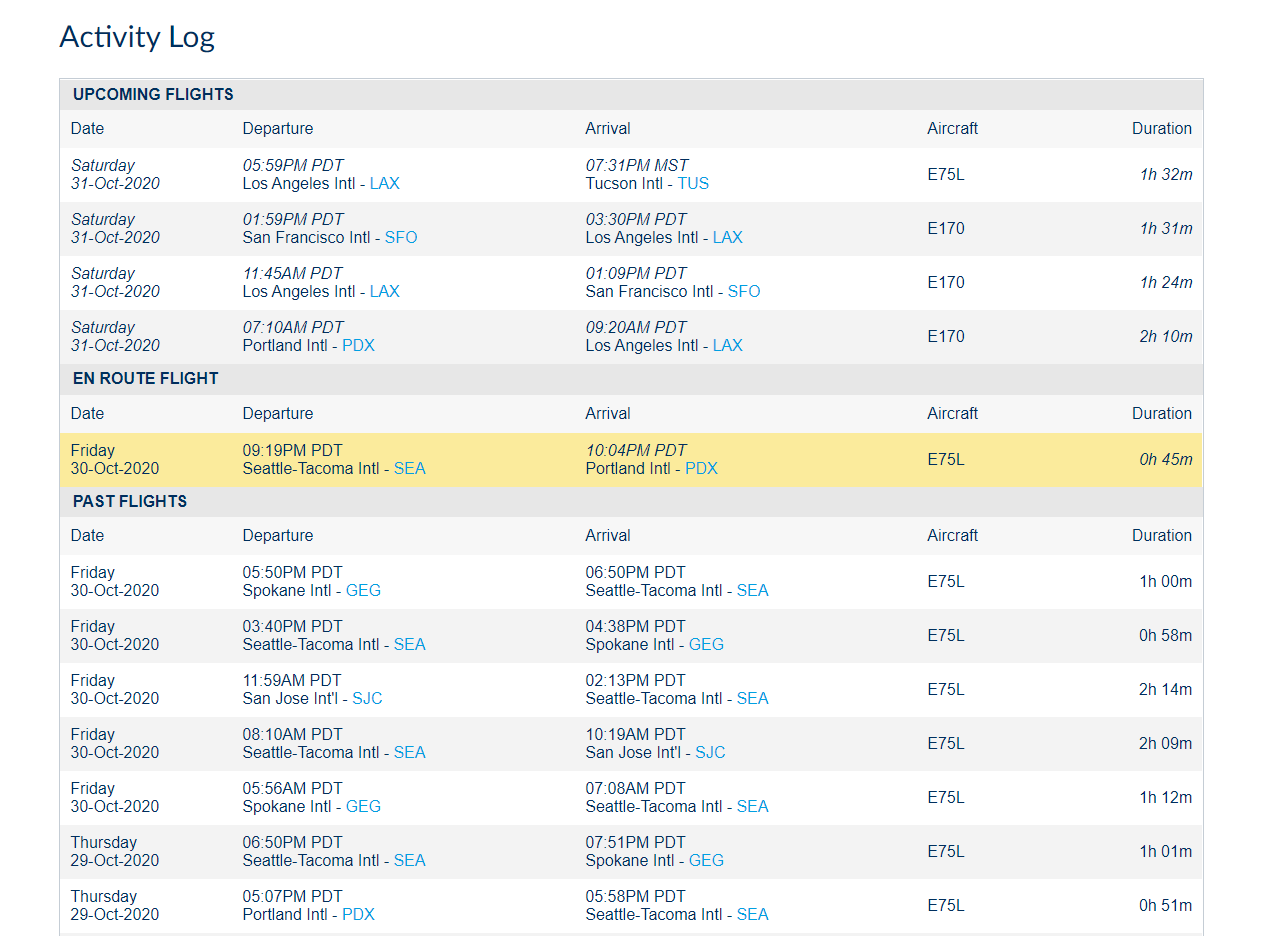Click GEG departure link of 05:56AM flight
This screenshot has height=936, width=1267.
(363, 807)
